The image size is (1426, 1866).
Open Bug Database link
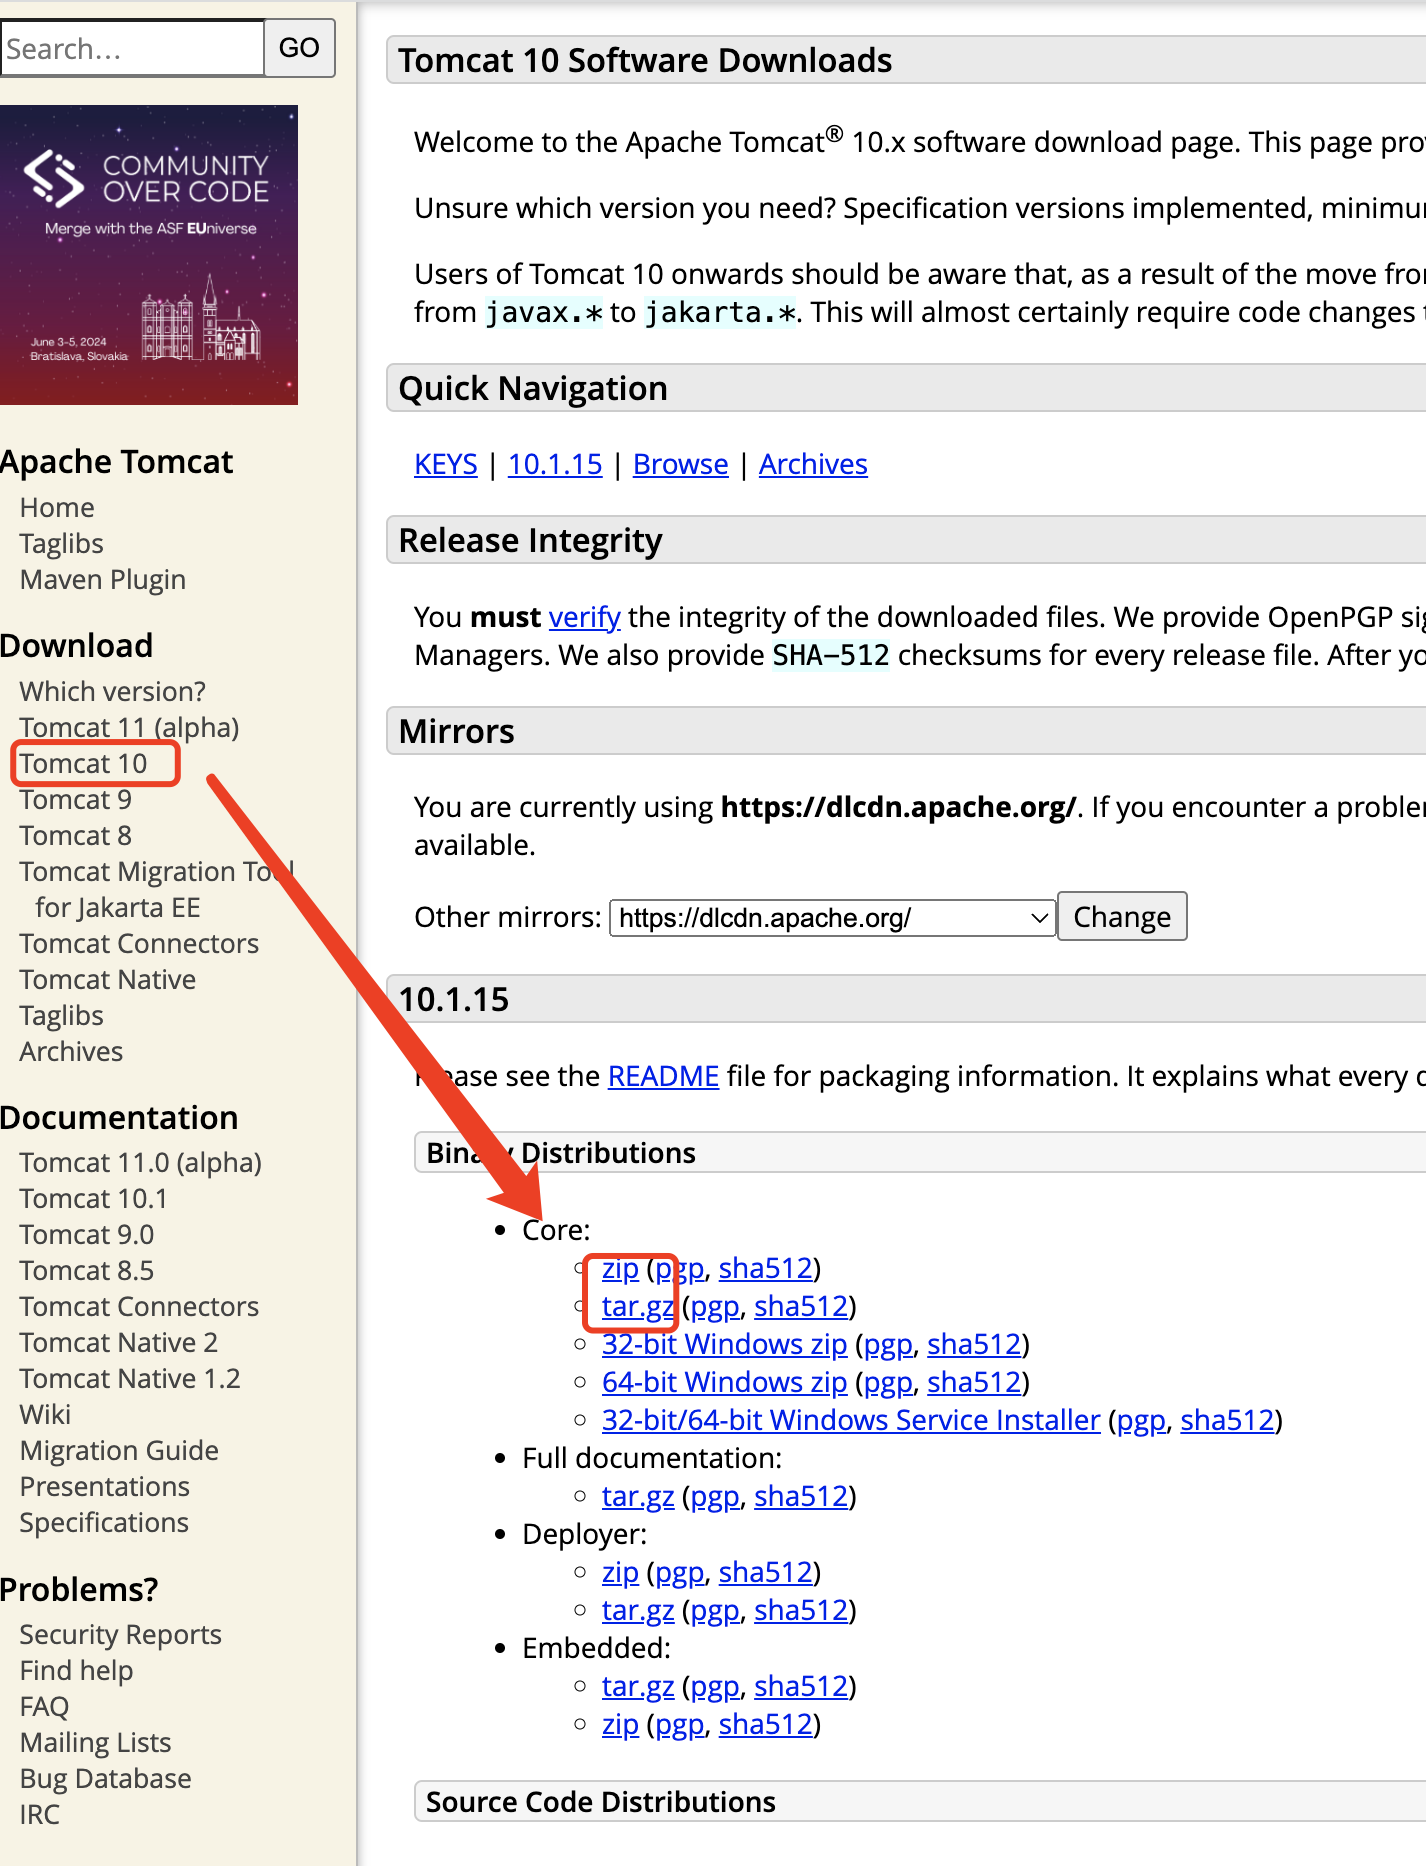[105, 1779]
